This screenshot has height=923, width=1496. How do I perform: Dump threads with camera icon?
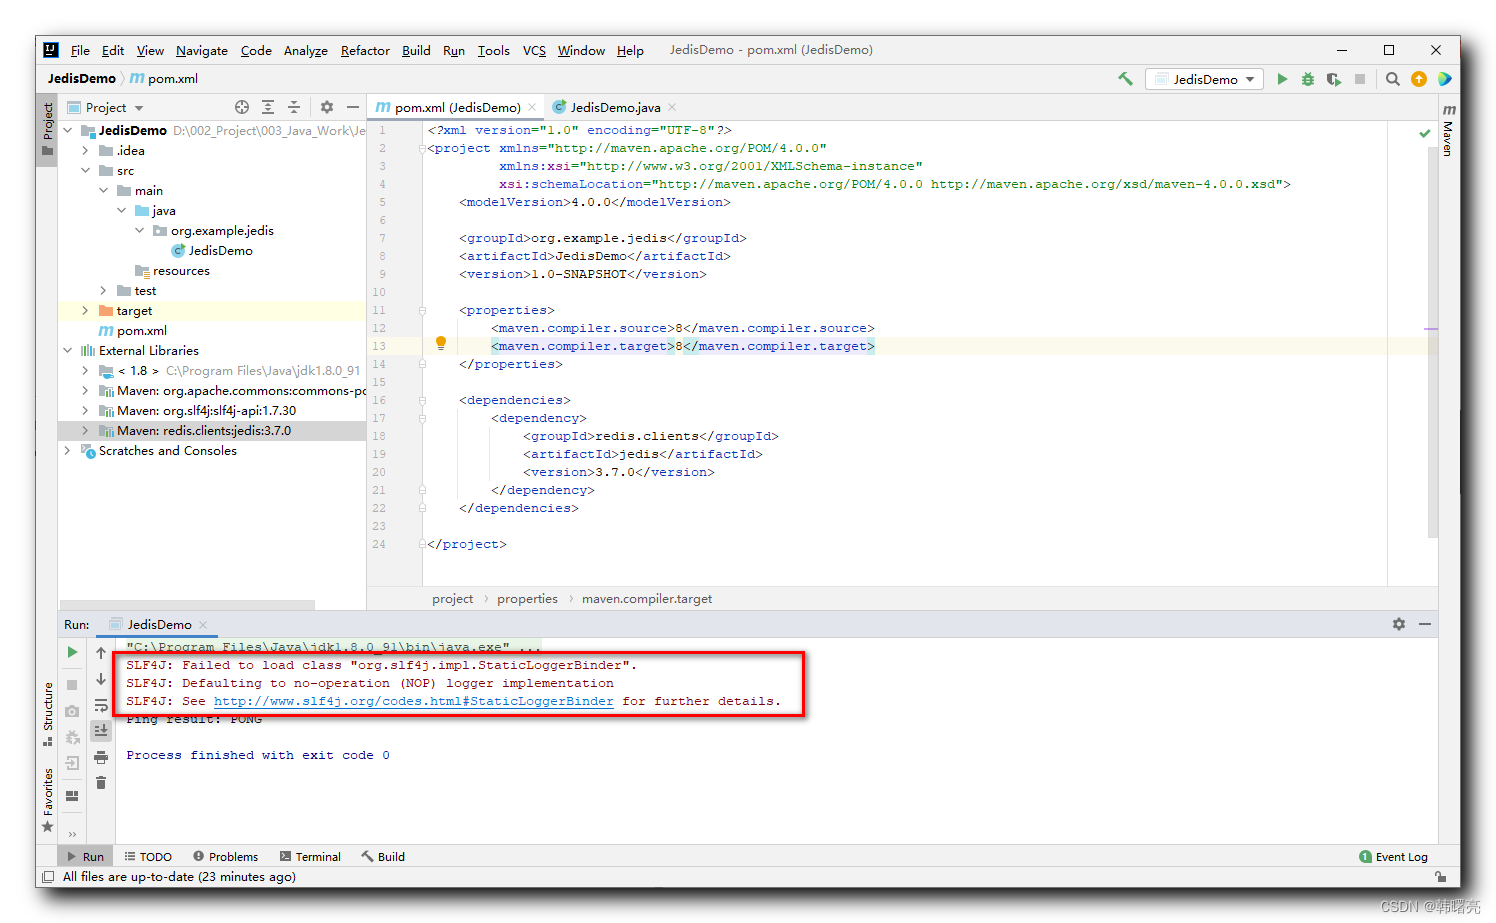click(72, 711)
